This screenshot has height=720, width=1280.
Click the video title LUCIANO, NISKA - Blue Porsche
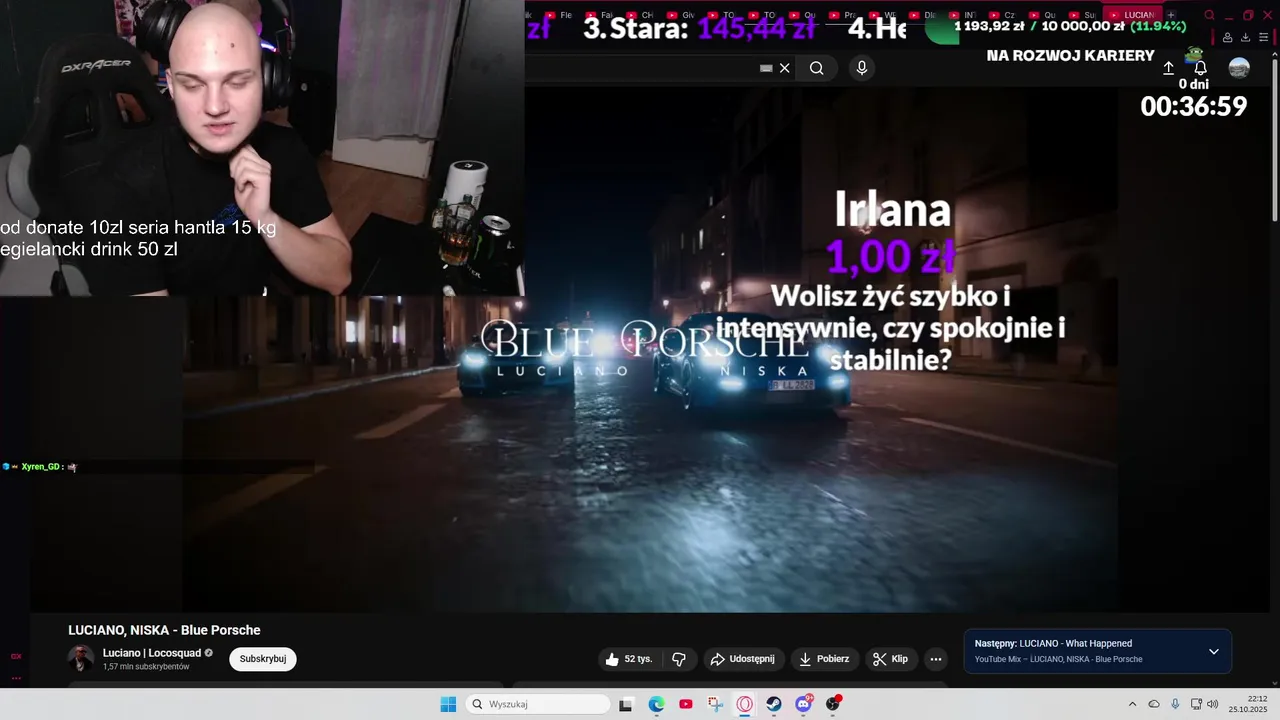pos(164,630)
